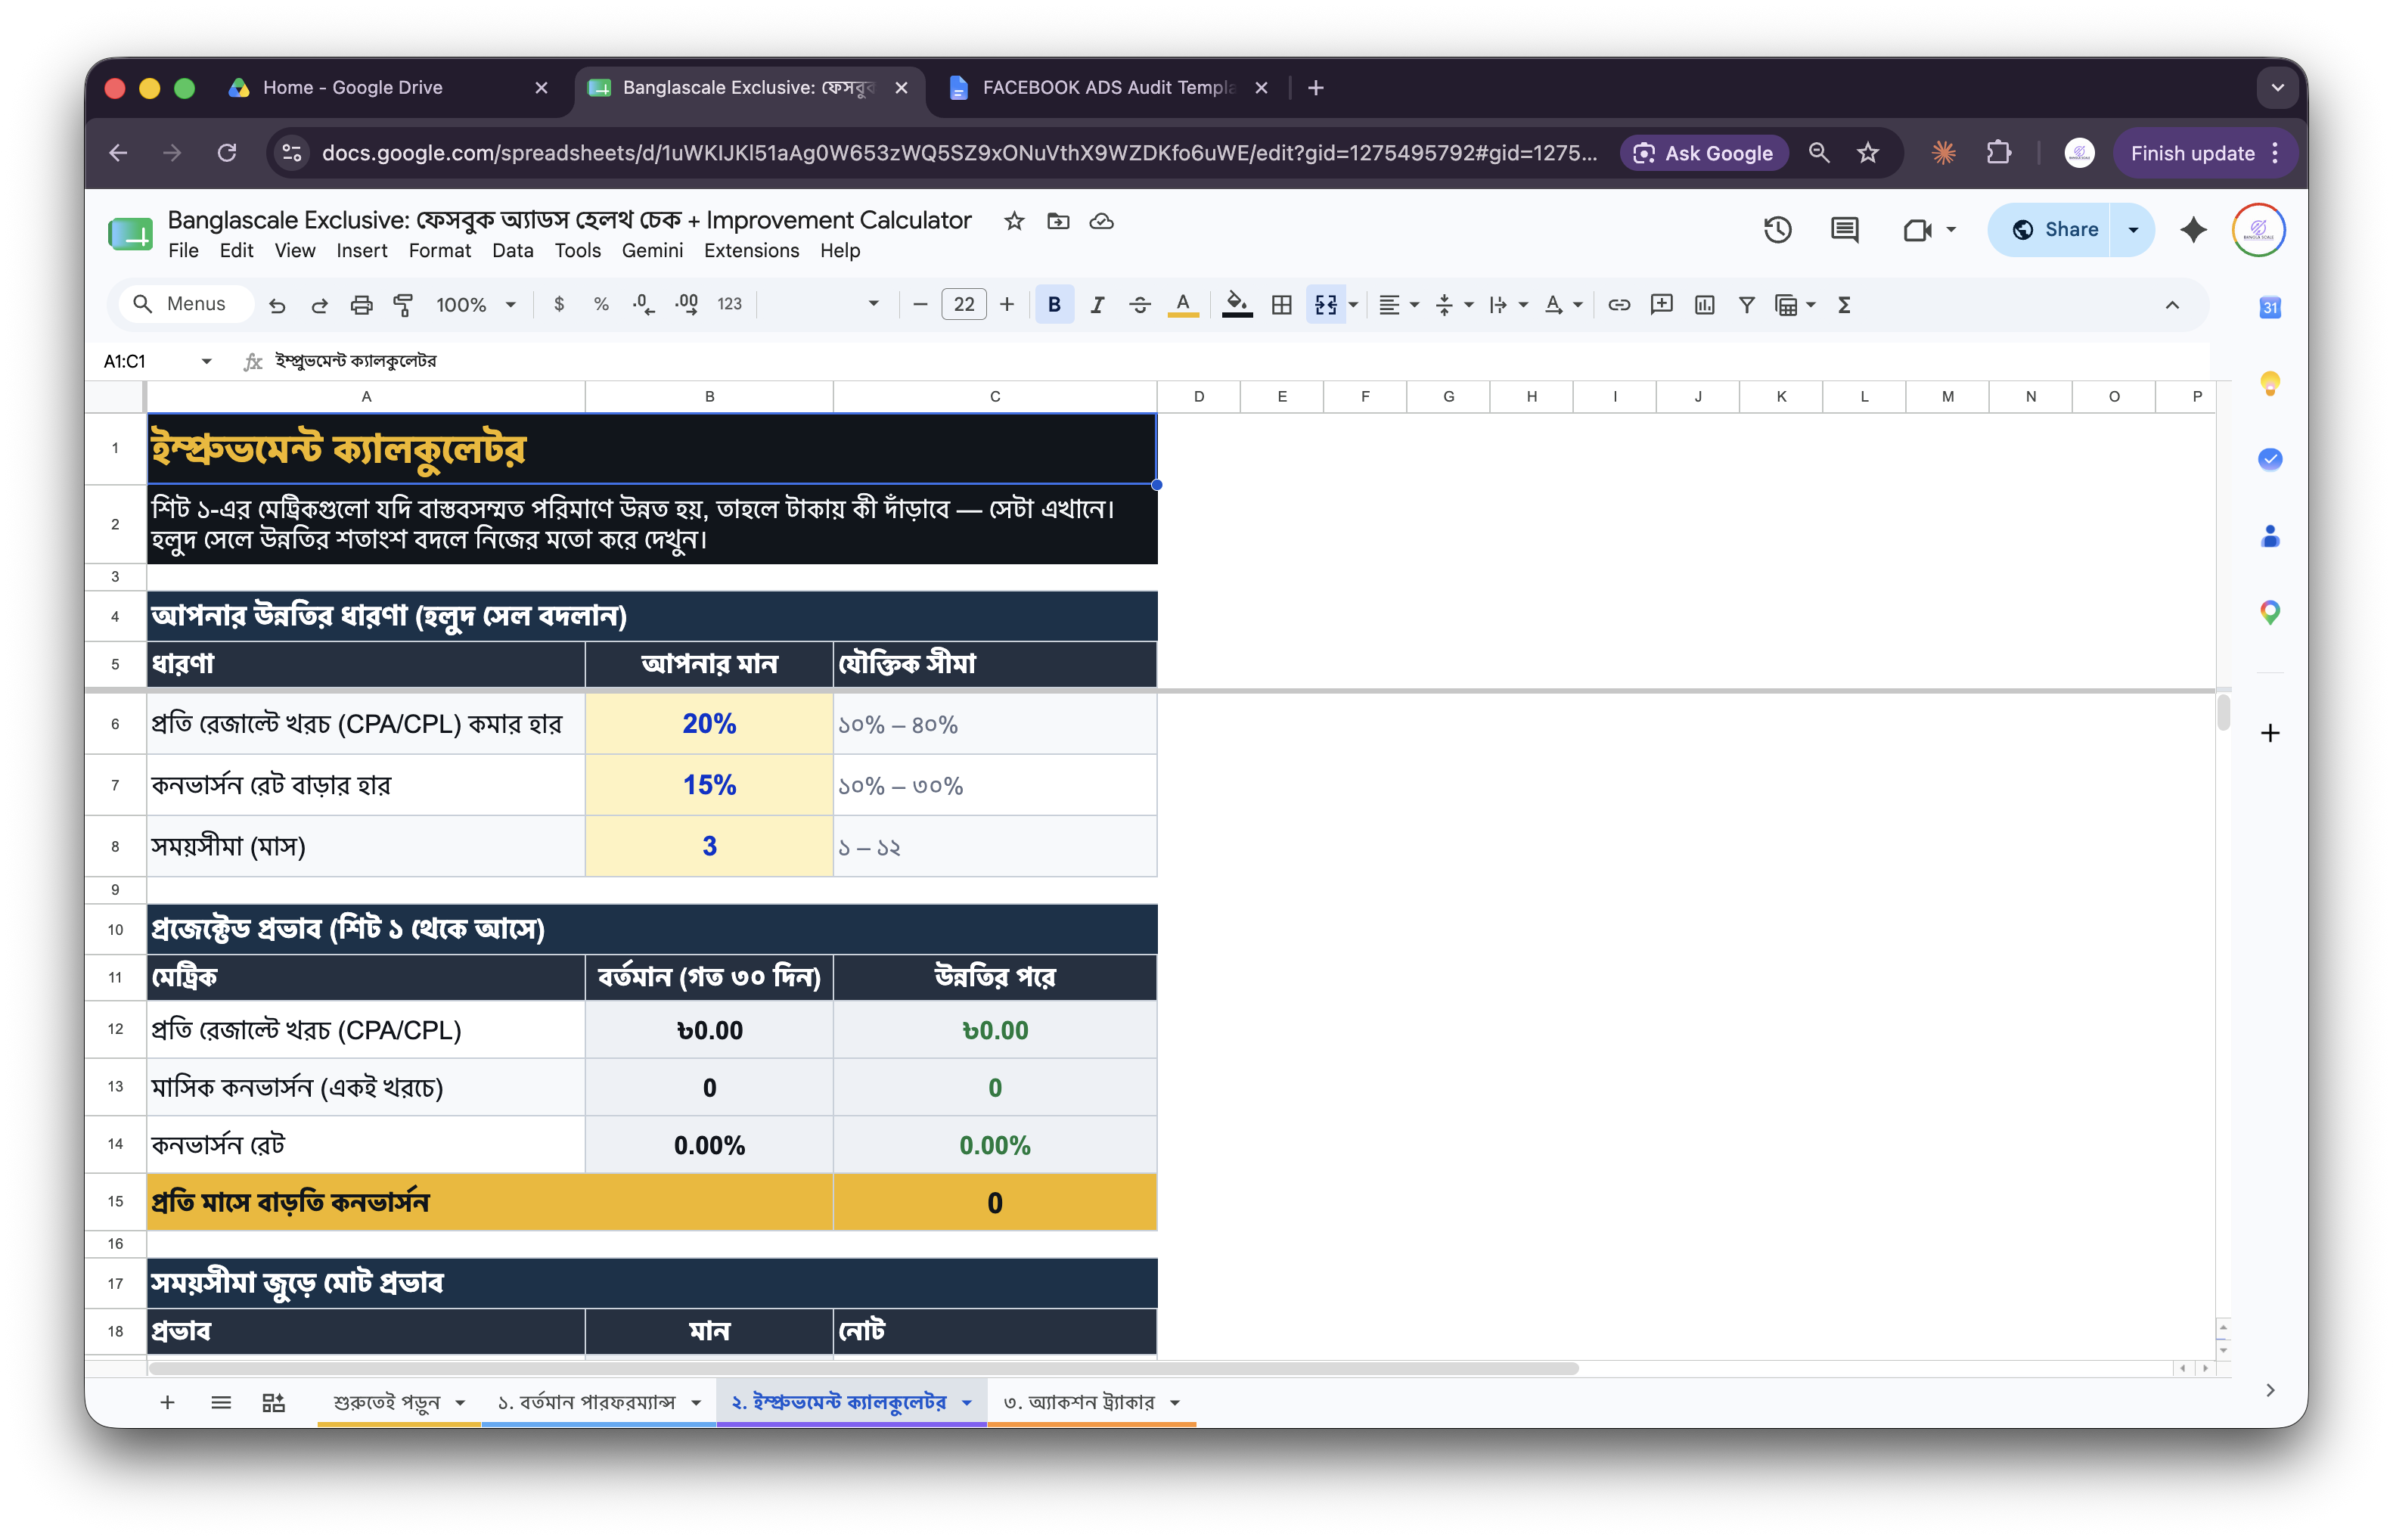The image size is (2393, 1540).
Task: Open the font family dropdown
Action: (824, 304)
